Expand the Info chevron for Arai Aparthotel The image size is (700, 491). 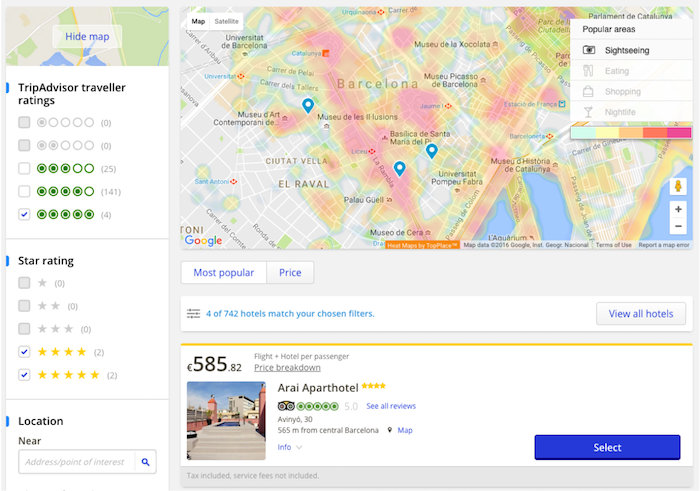point(299,447)
